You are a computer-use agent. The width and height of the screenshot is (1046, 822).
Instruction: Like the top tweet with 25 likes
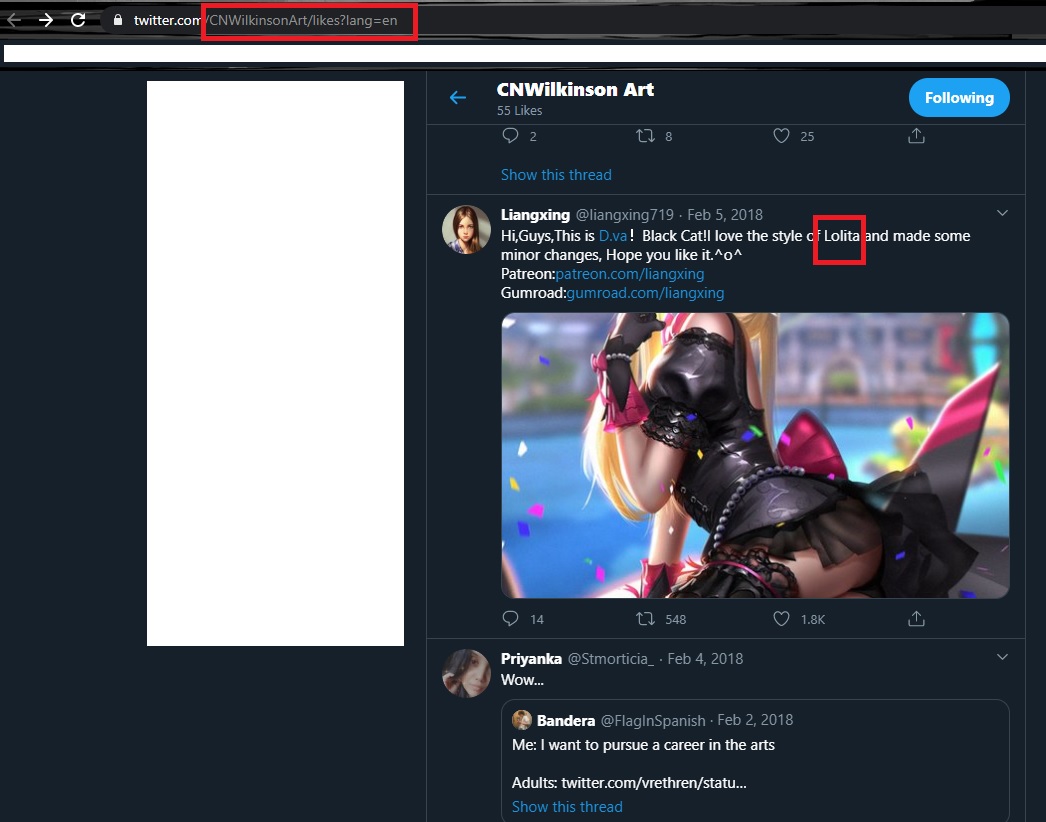point(781,136)
